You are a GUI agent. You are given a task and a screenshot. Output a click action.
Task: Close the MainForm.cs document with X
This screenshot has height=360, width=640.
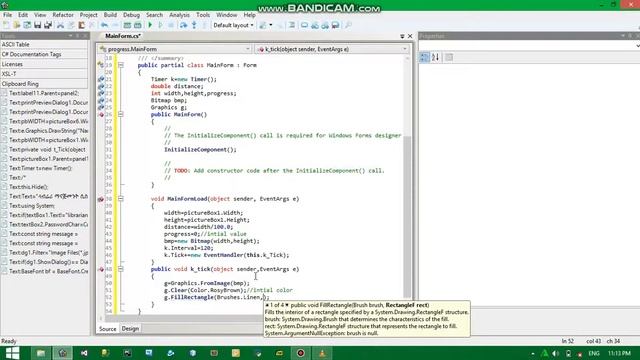(x=410, y=36)
